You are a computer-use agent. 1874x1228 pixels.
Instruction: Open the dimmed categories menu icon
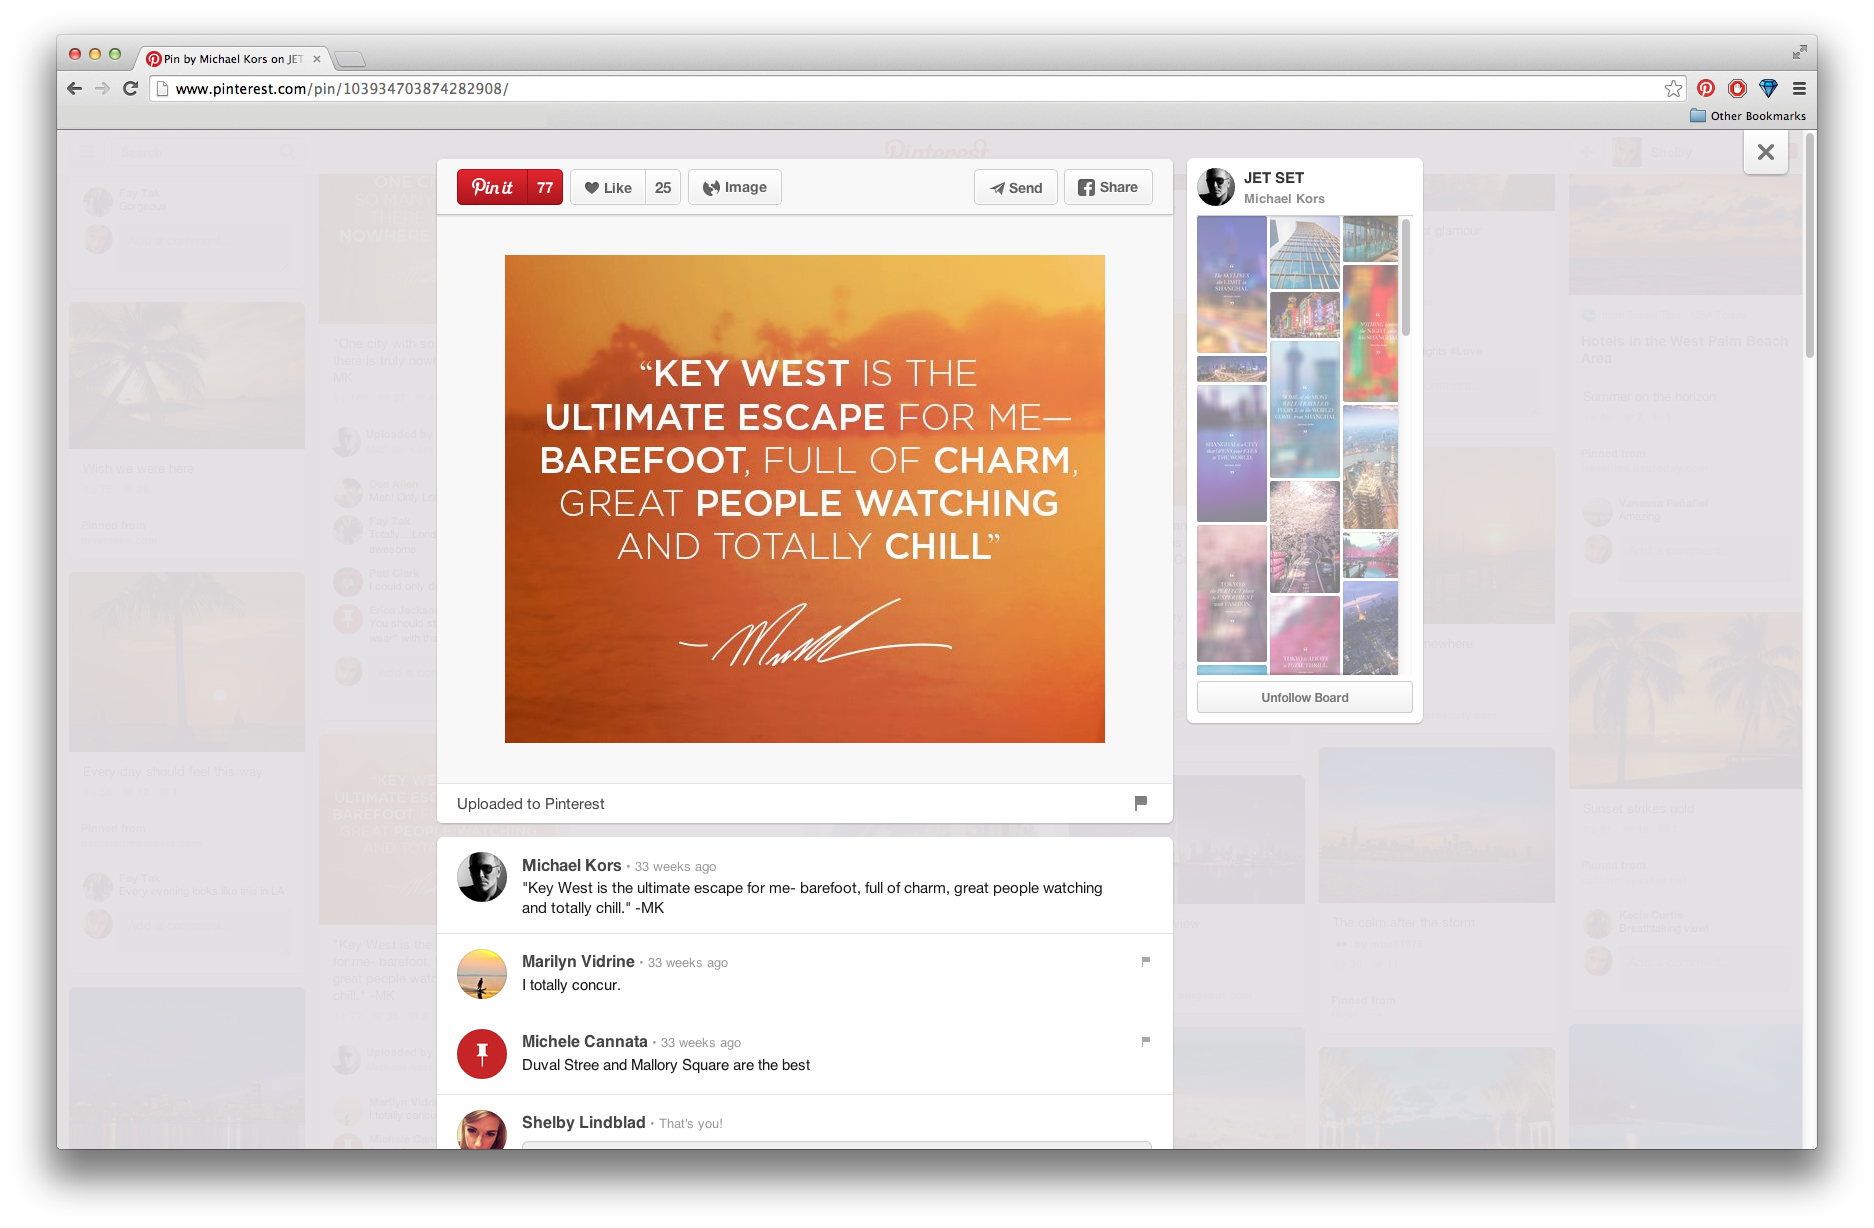[x=88, y=152]
